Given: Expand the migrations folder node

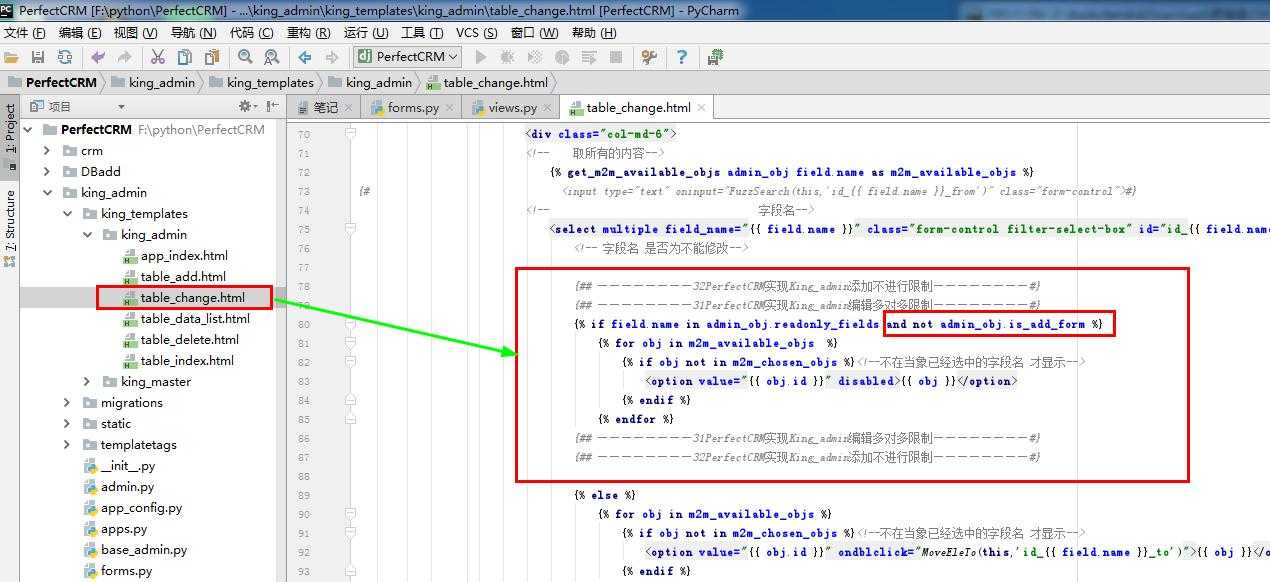Looking at the screenshot, I should tap(67, 403).
